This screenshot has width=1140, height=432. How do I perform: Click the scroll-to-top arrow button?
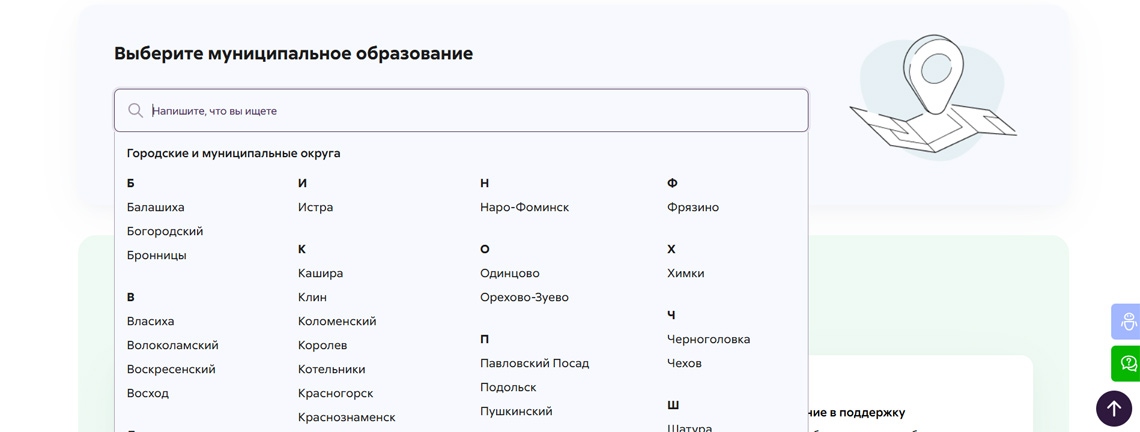coord(1114,408)
